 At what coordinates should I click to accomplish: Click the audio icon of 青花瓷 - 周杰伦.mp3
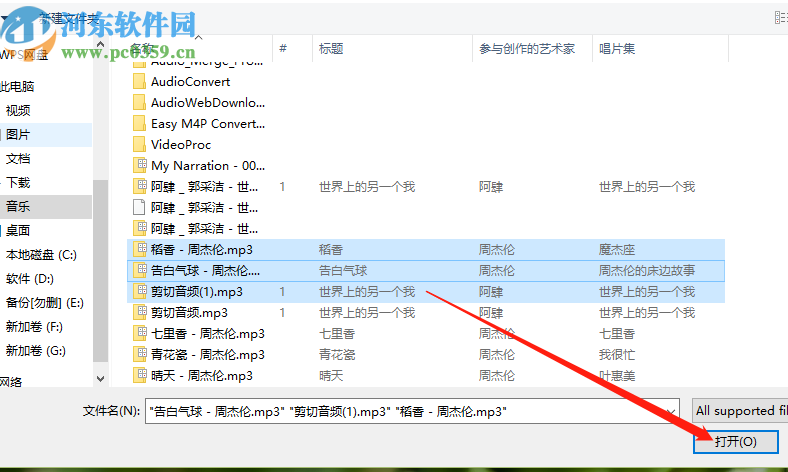139,354
